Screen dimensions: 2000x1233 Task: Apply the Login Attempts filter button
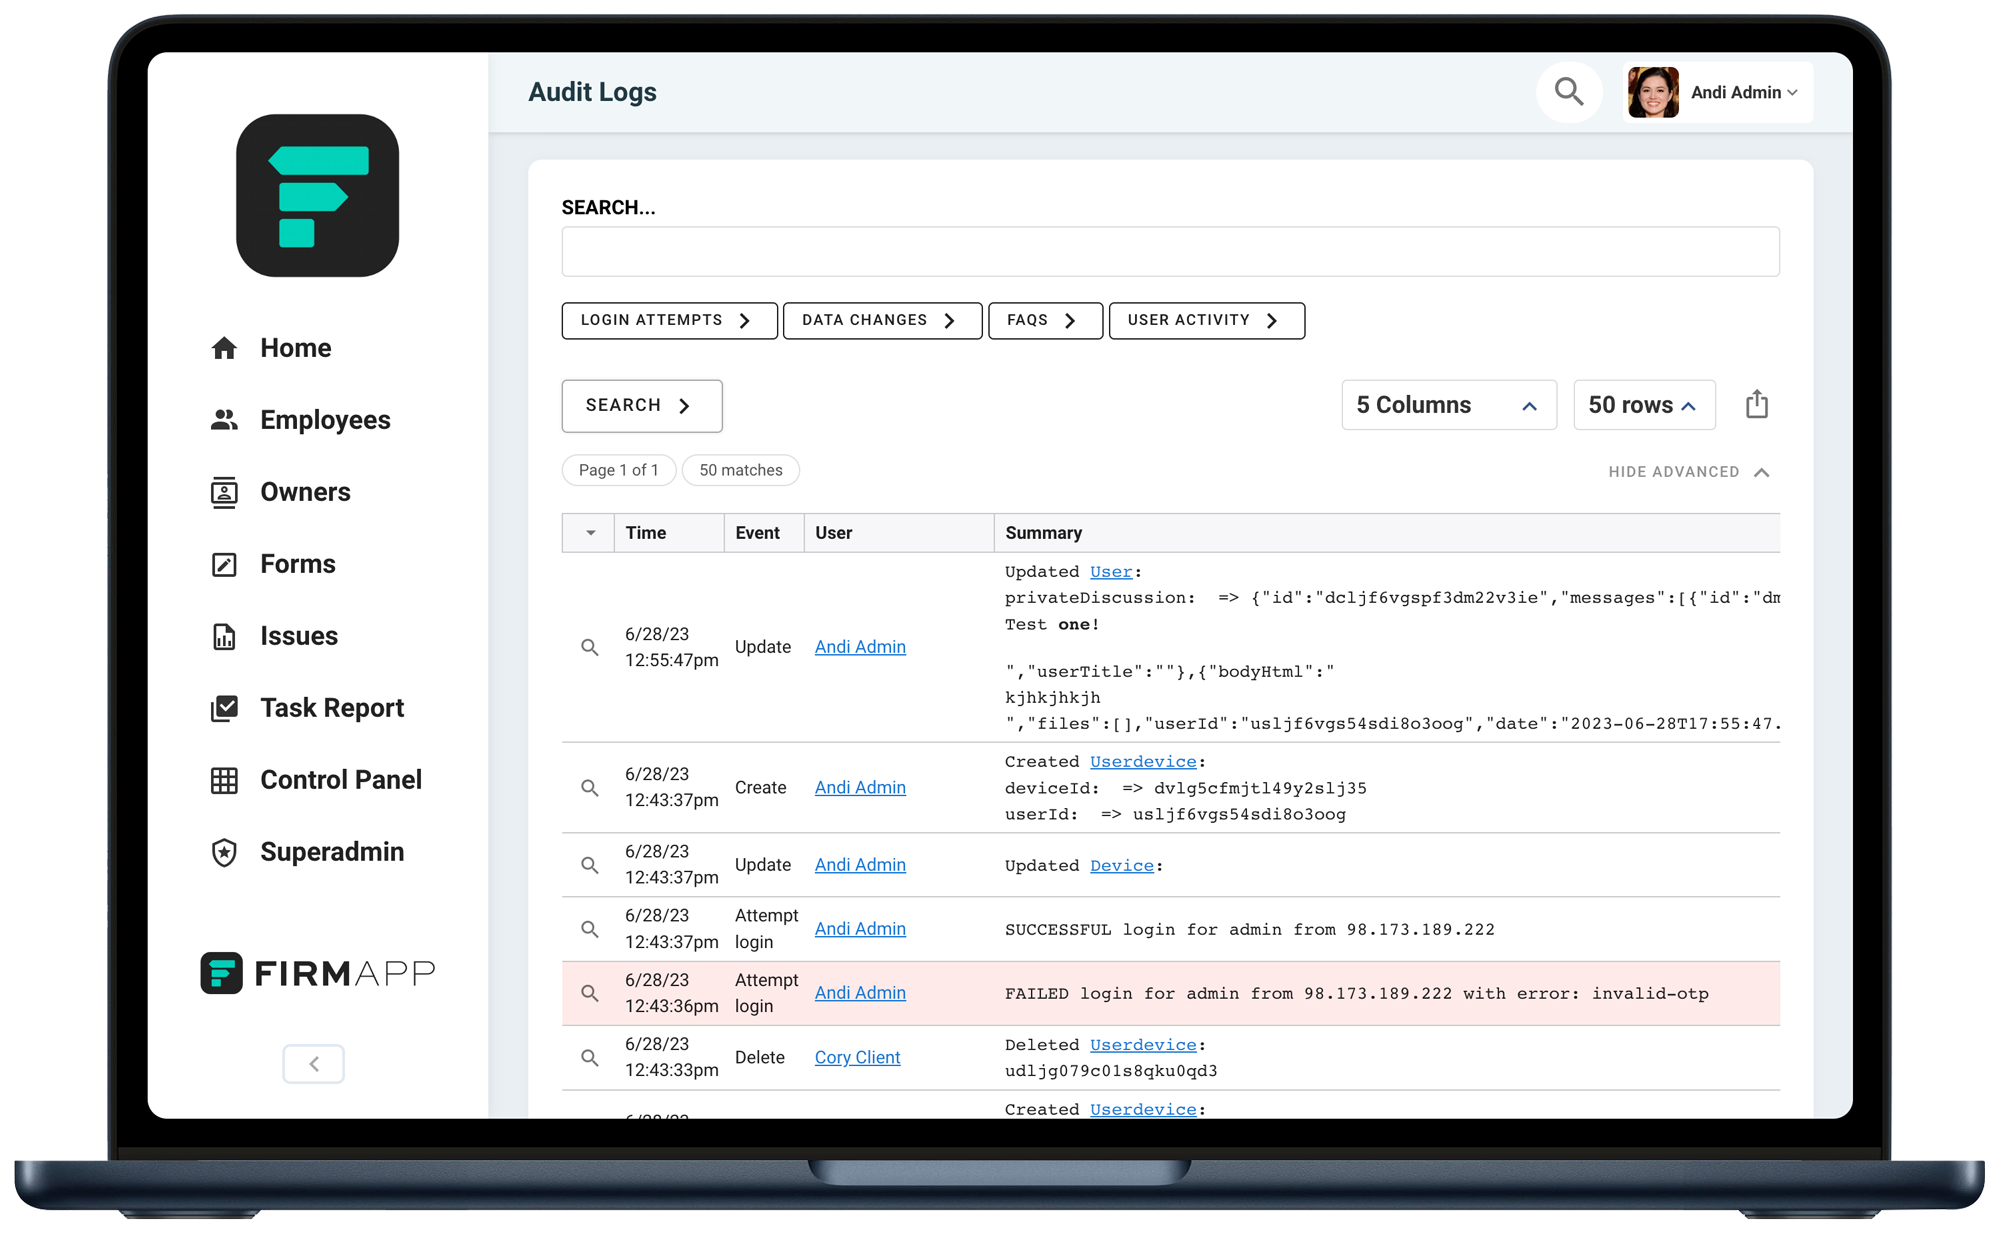(x=668, y=320)
